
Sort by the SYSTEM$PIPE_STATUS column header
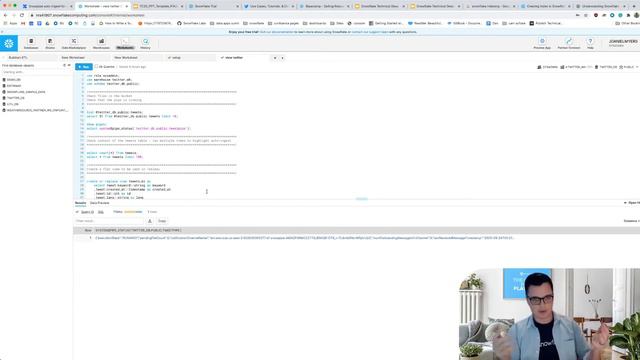(x=138, y=230)
